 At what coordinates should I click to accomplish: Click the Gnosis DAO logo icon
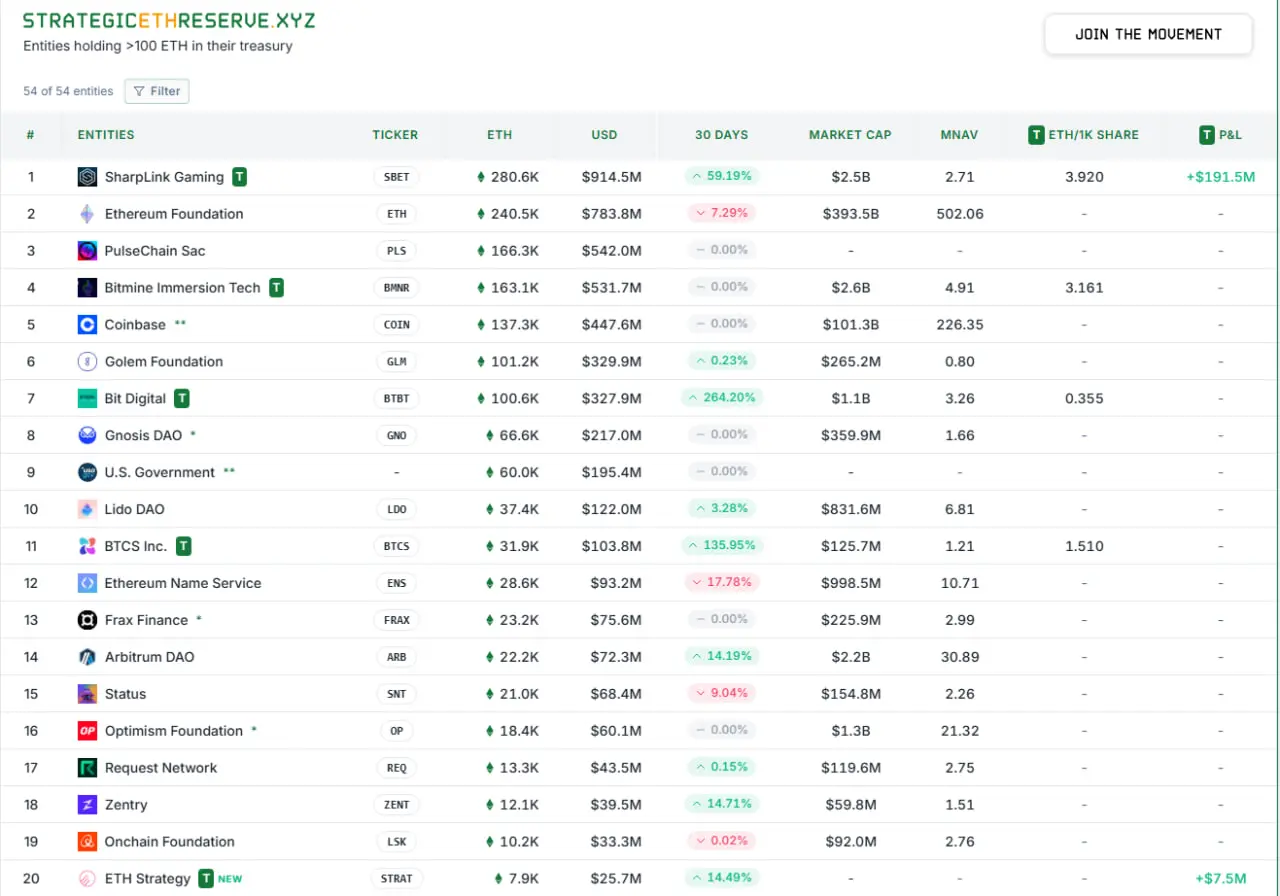click(x=87, y=436)
